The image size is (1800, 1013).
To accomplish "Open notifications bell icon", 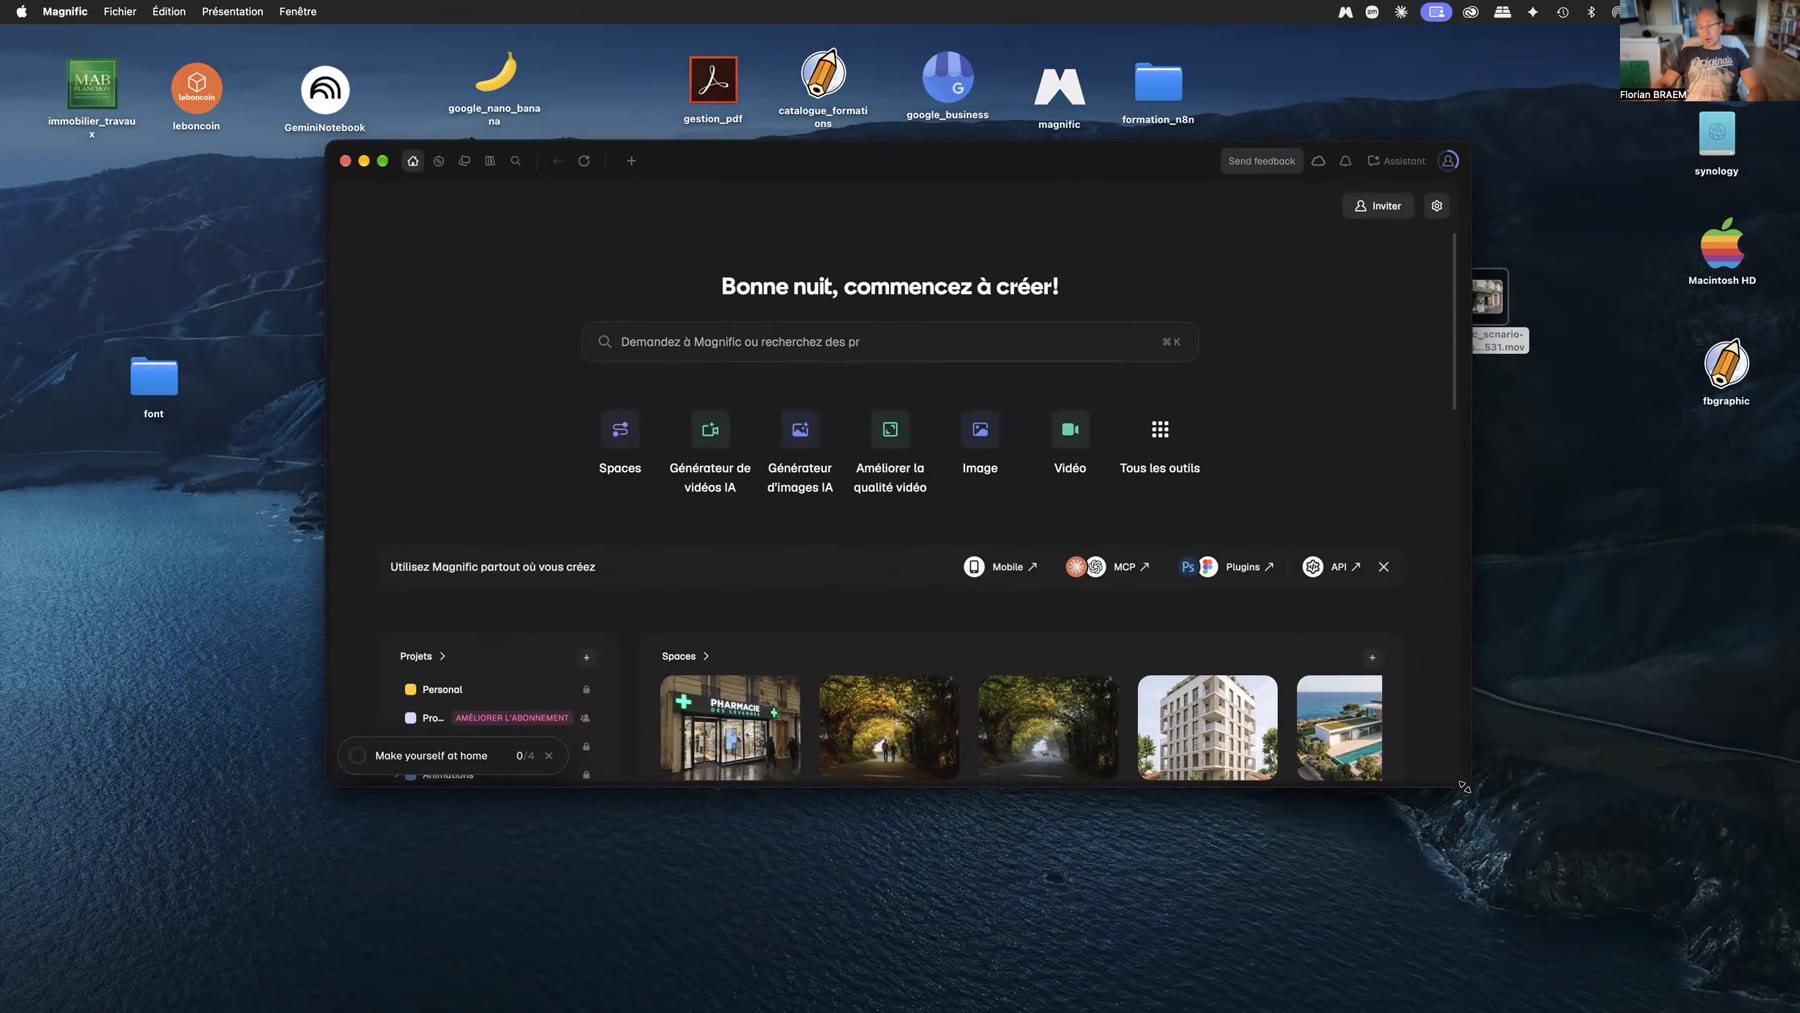I will 1346,161.
